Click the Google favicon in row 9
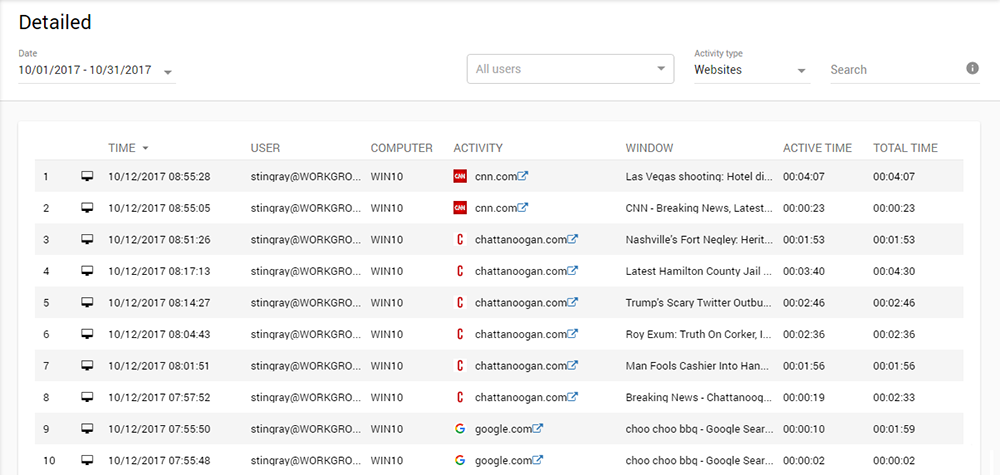Image resolution: width=1000 pixels, height=475 pixels. 460,429
